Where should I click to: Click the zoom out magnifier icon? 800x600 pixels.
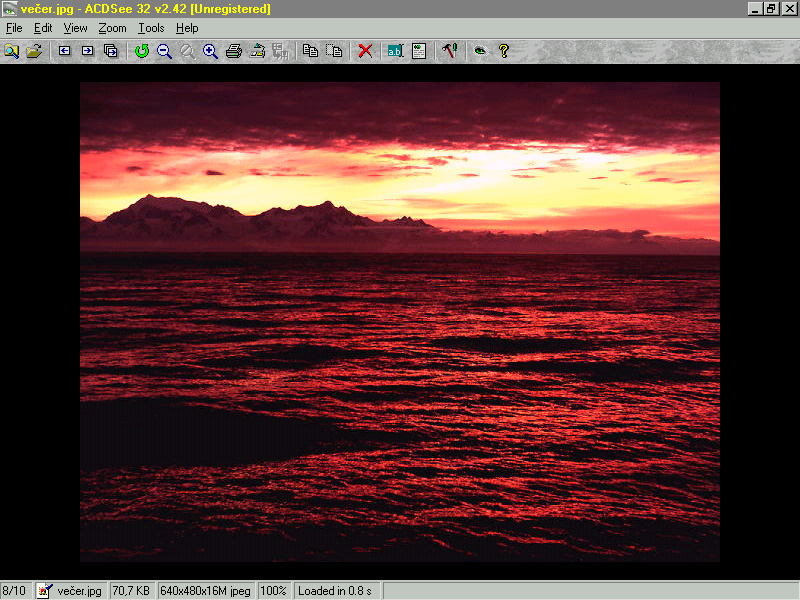pyautogui.click(x=164, y=51)
